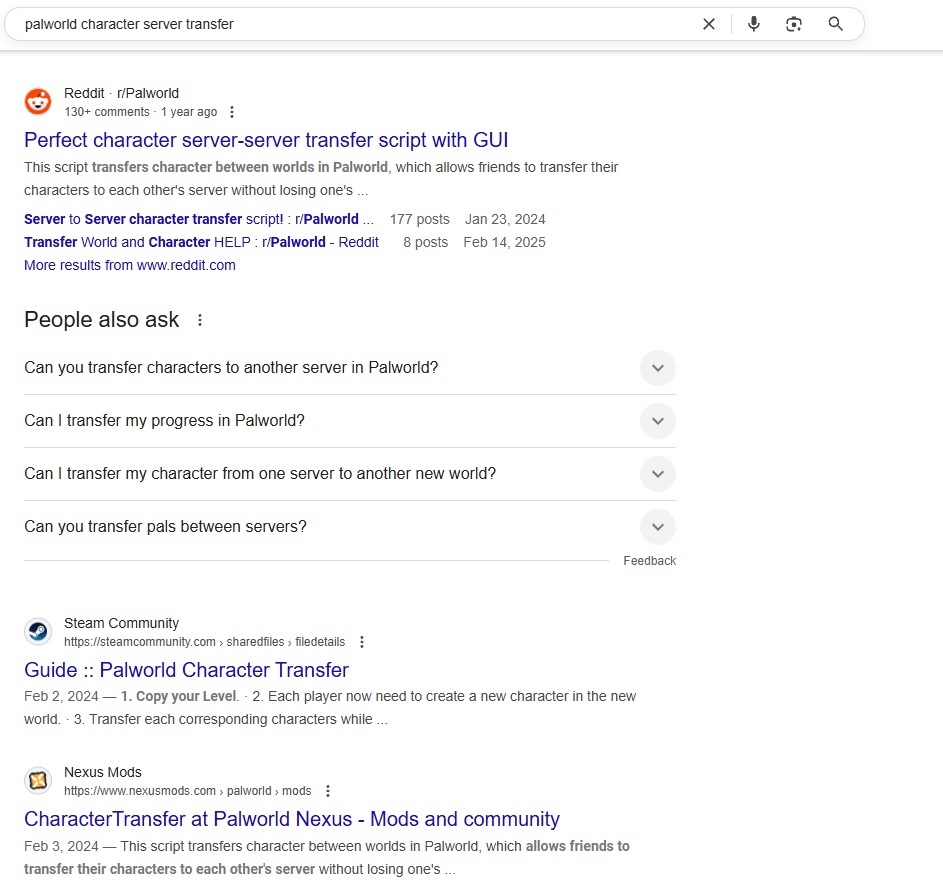Screen dimensions: 943x885
Task: Expand 'Can you transfer pals between servers?'
Action: point(350,527)
